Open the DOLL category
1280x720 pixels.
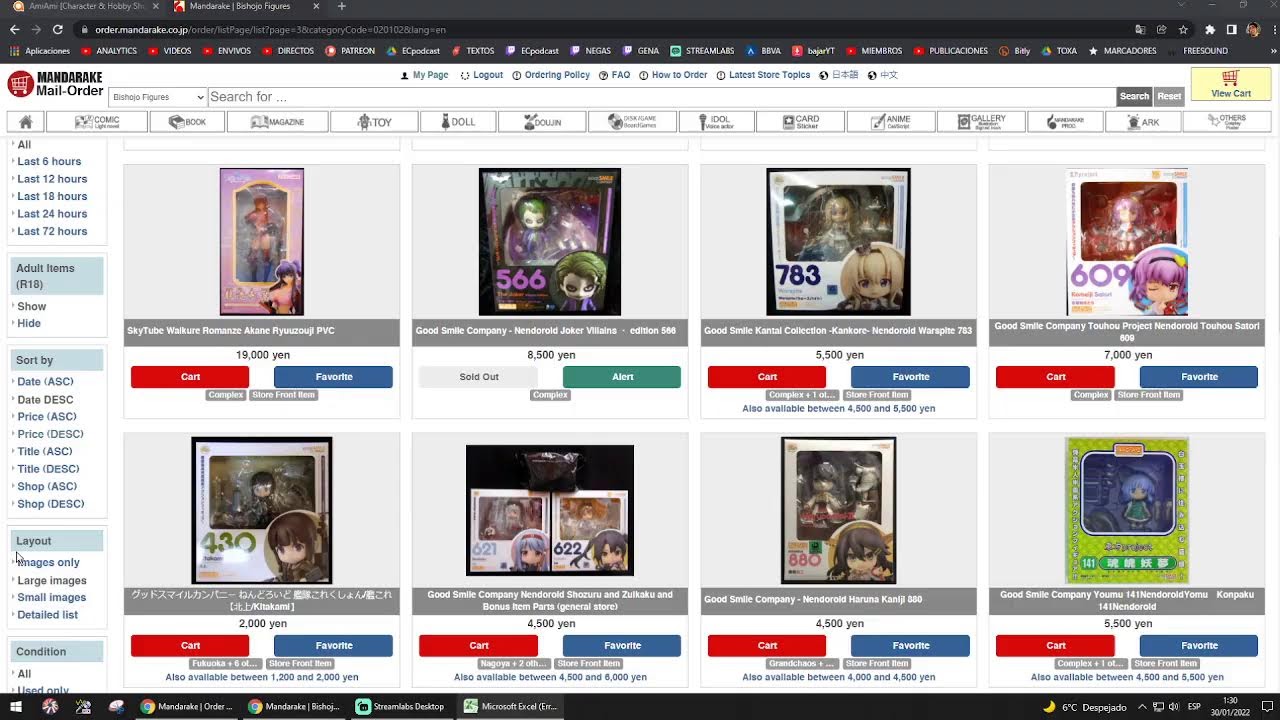(x=458, y=122)
